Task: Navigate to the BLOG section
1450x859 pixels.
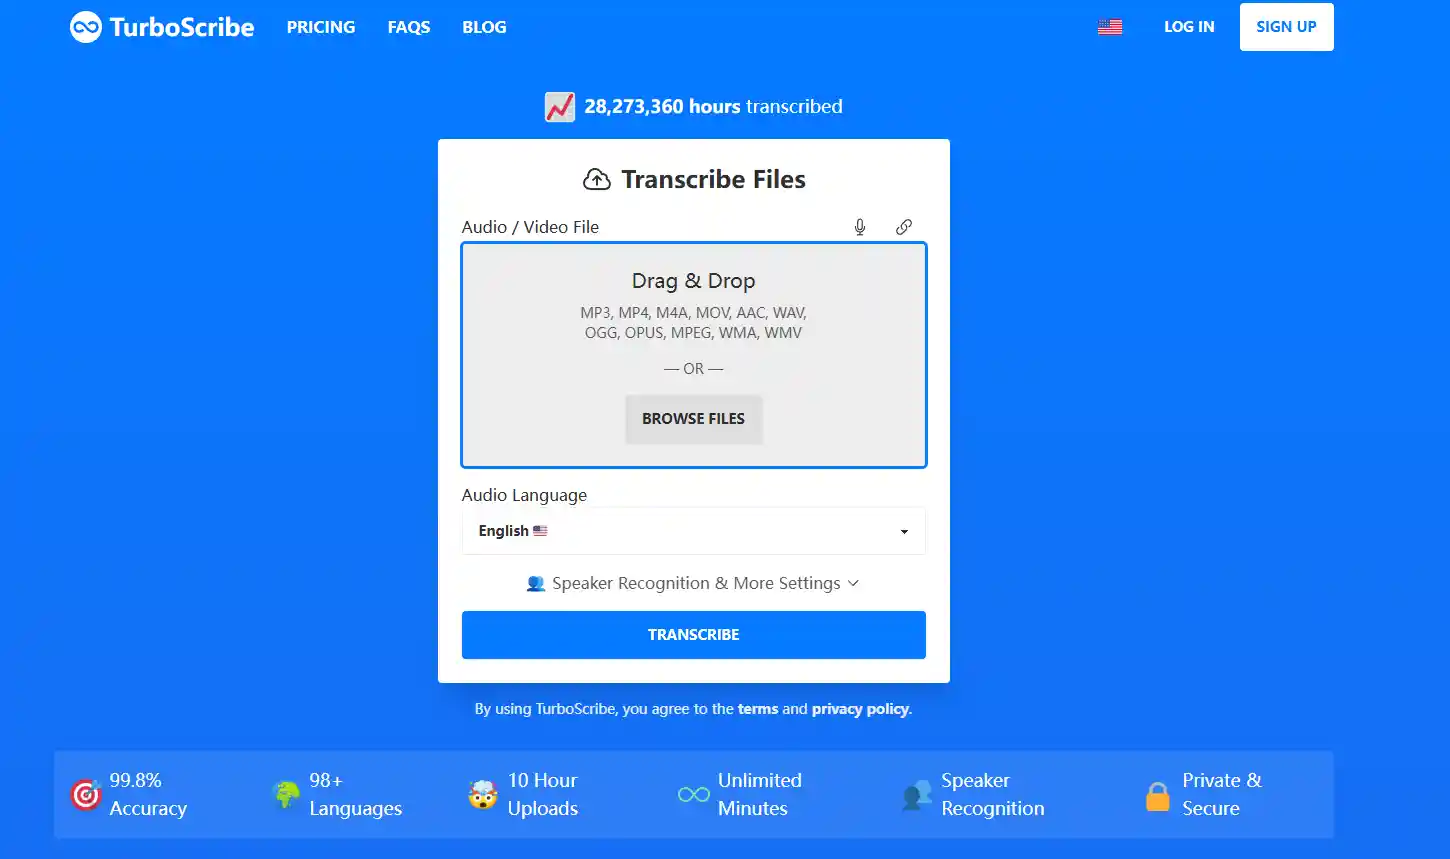Action: tap(484, 27)
